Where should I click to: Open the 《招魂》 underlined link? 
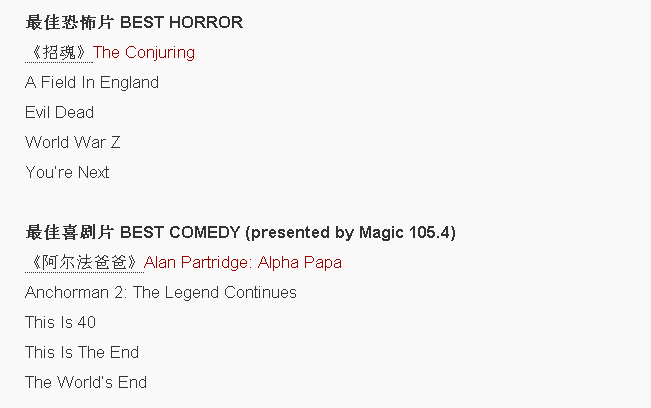click(x=59, y=53)
